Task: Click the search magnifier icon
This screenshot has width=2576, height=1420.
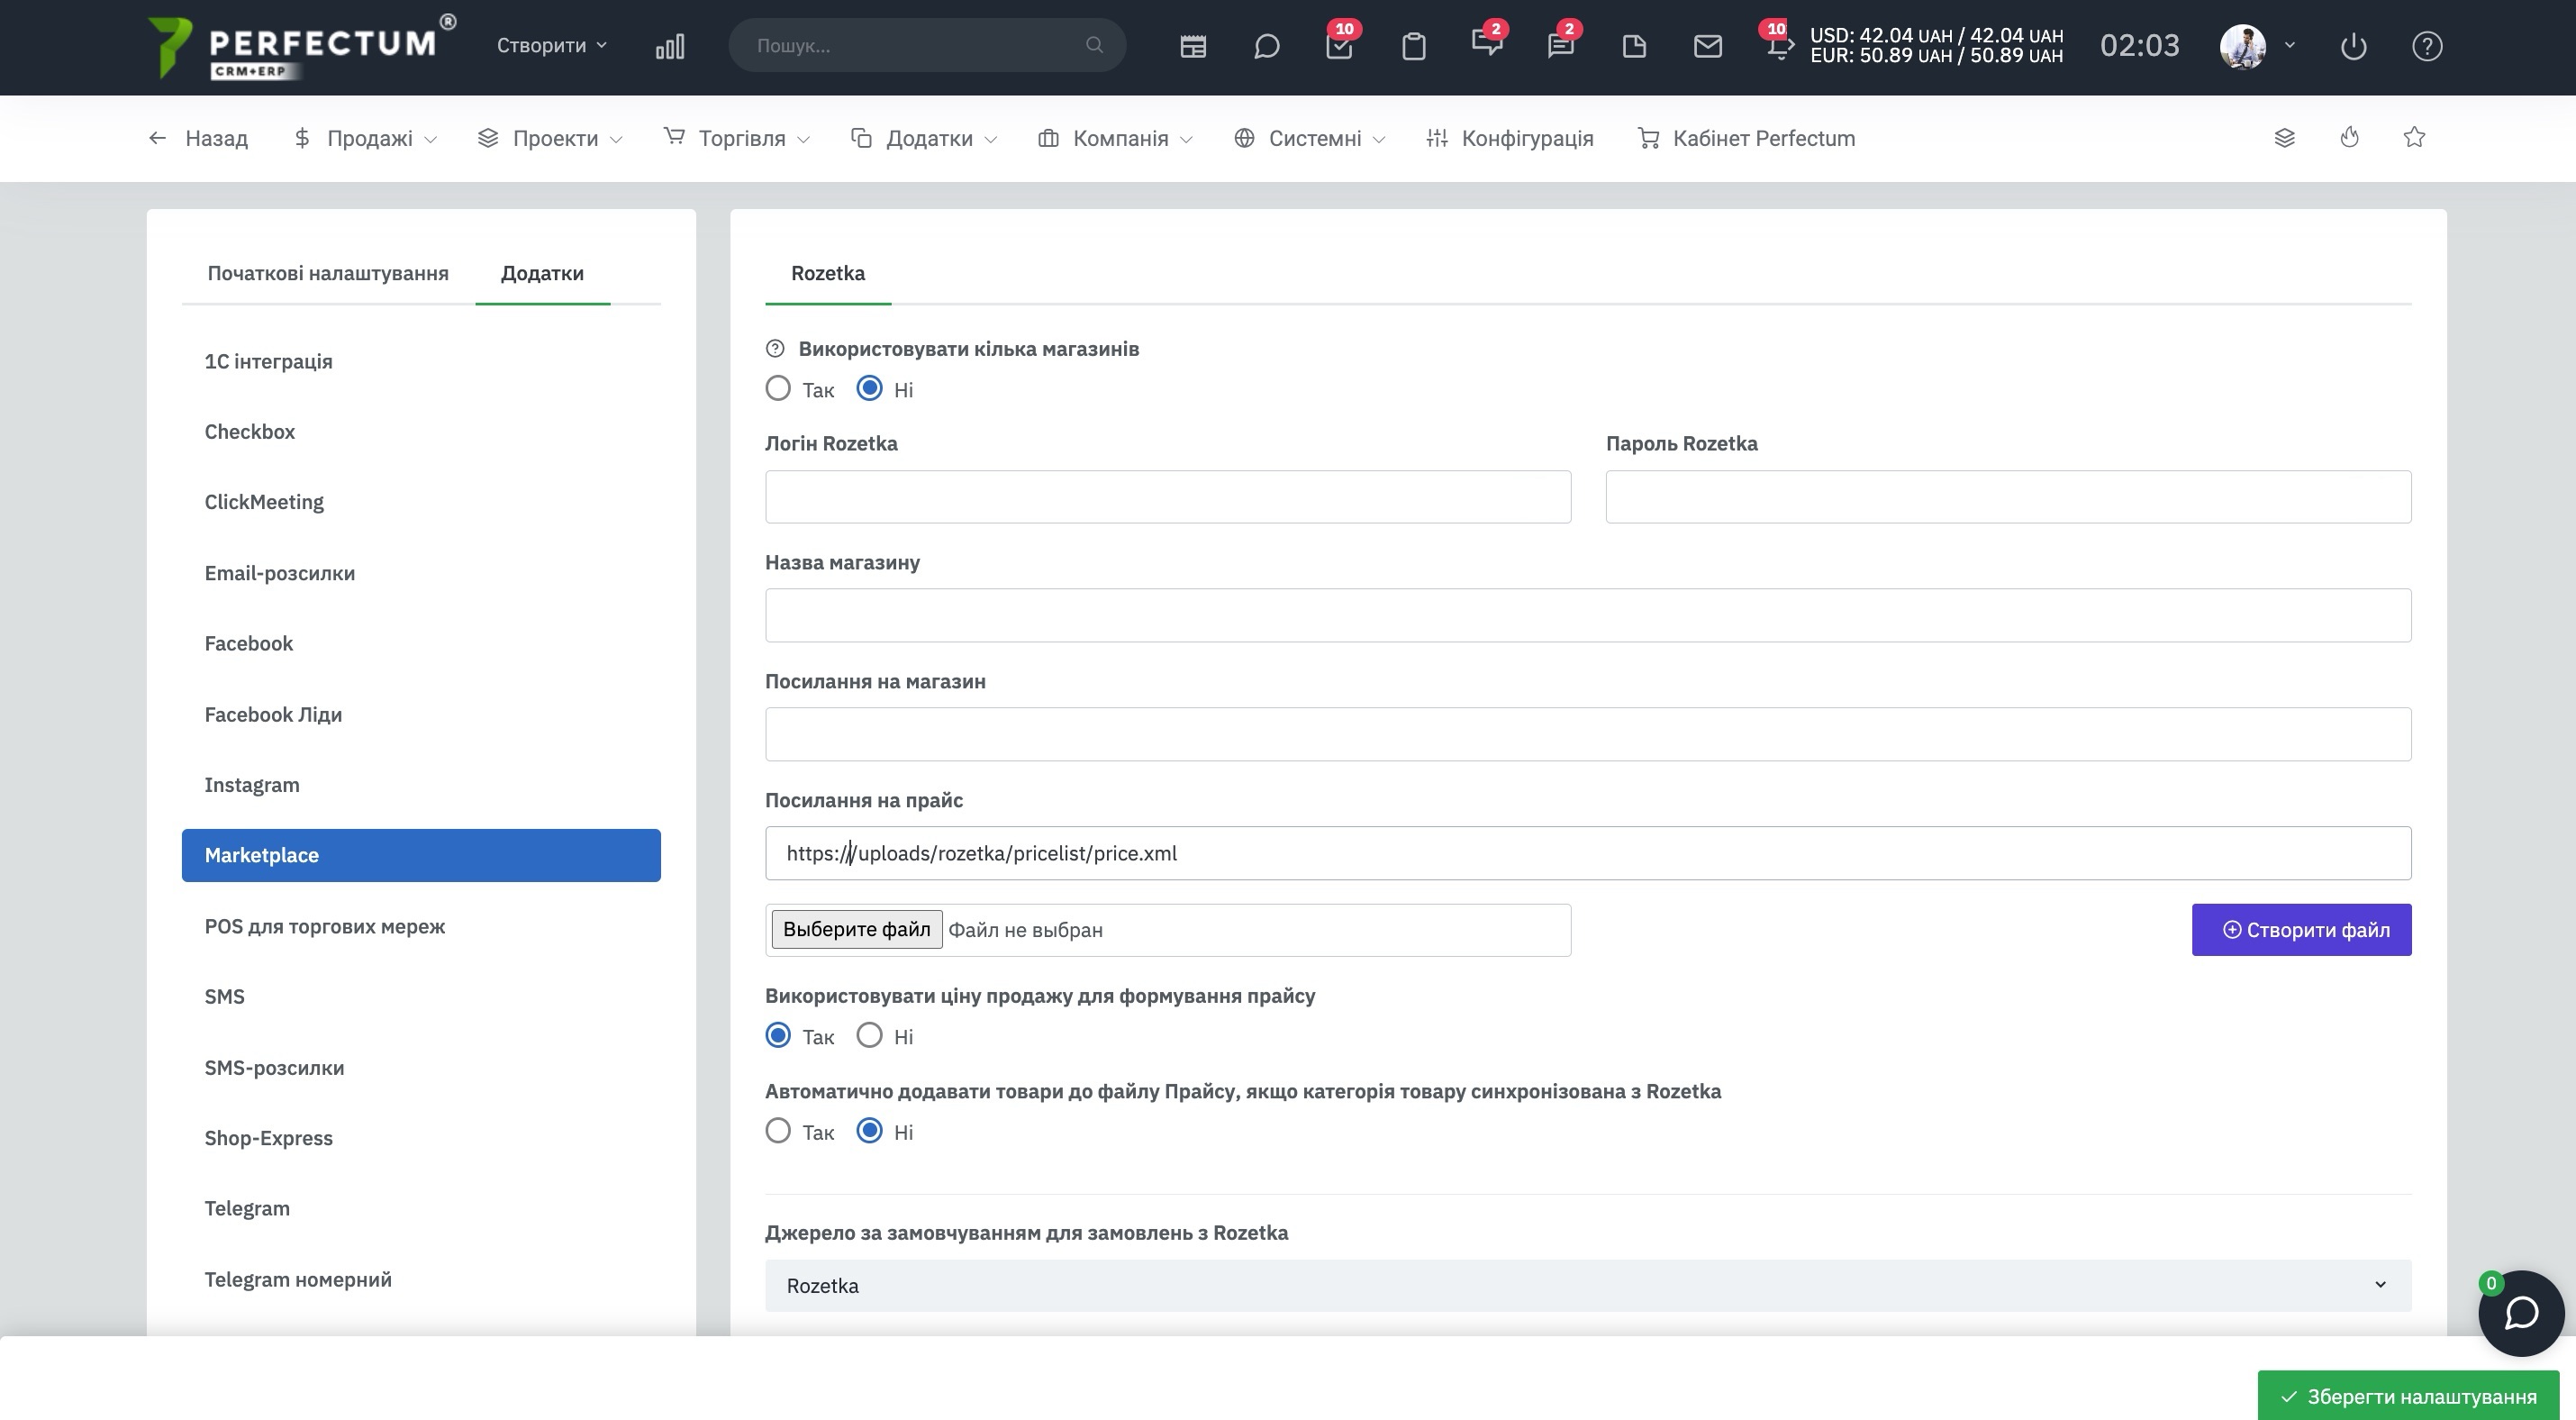Action: click(1094, 45)
